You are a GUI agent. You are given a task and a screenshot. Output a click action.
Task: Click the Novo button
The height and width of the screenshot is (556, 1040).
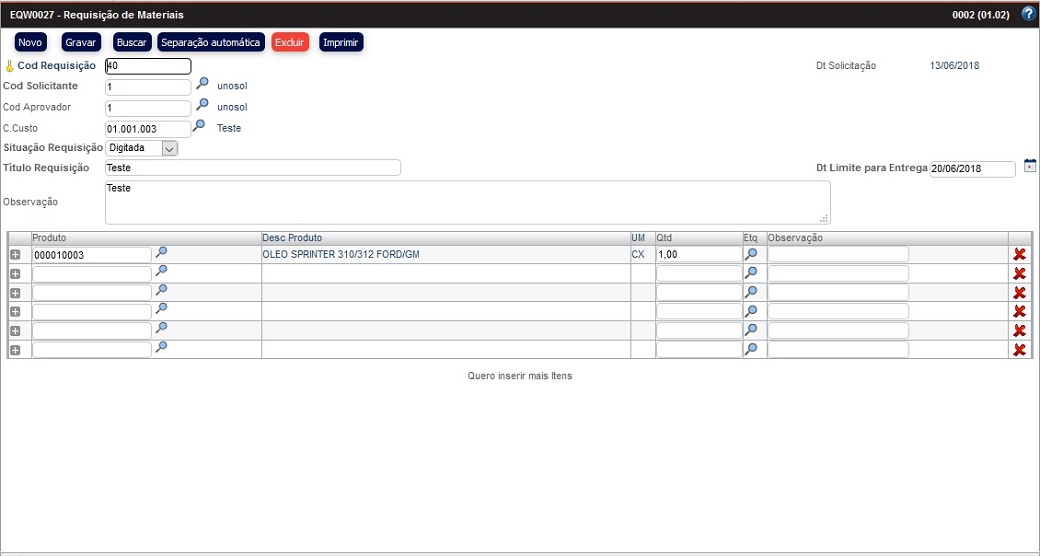[x=31, y=42]
